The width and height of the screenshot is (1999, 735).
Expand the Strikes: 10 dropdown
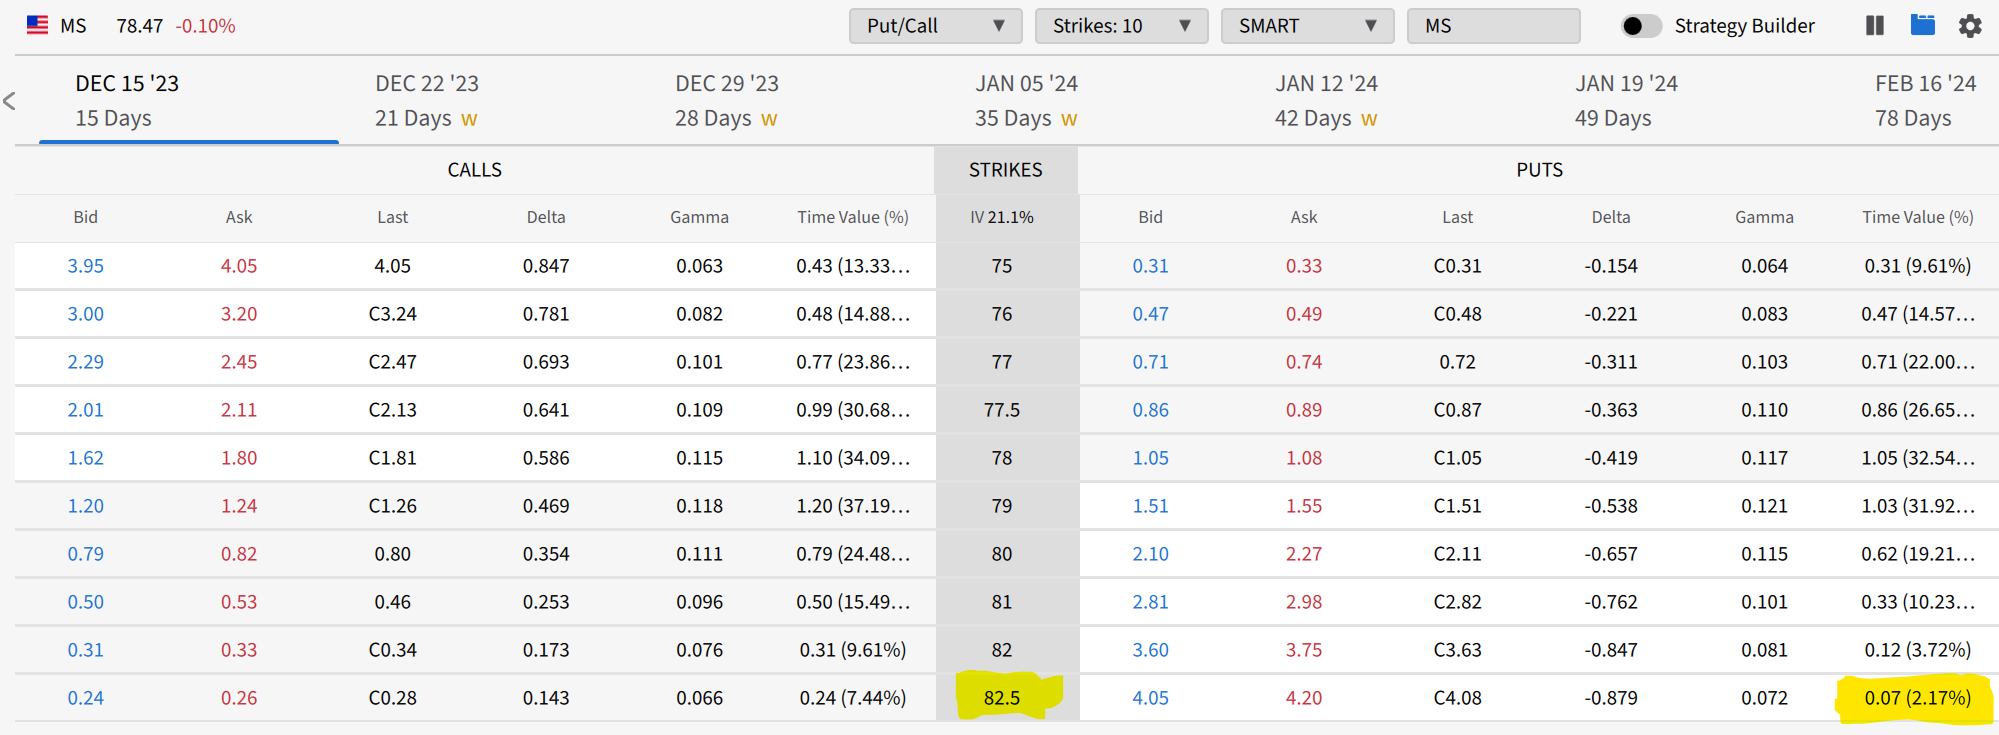tap(1121, 26)
